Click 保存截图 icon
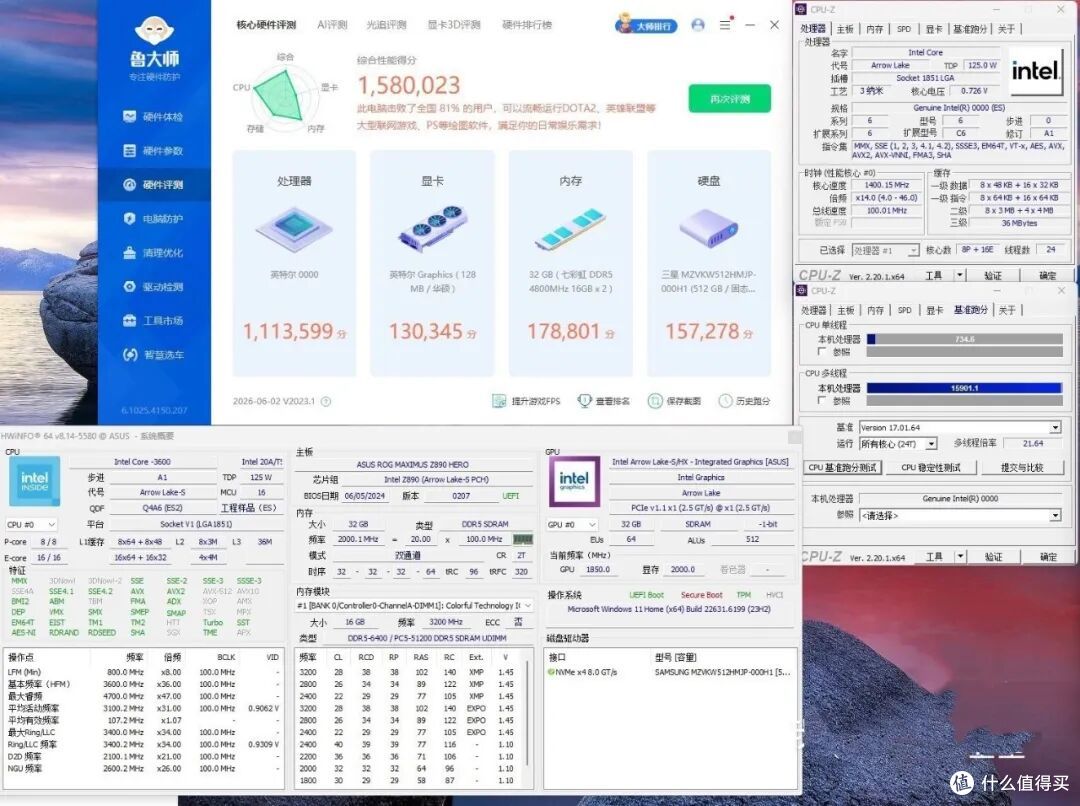The image size is (1080, 806). point(655,400)
